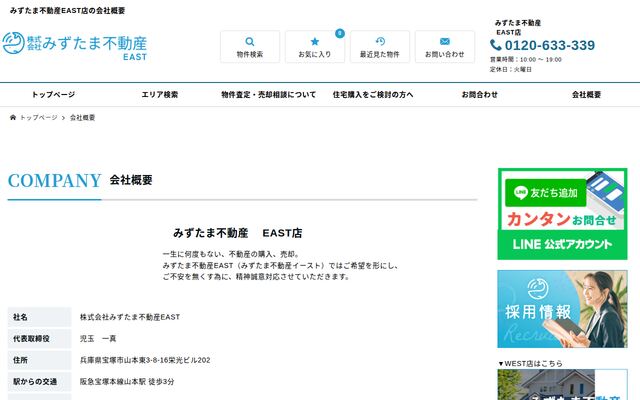Click the ▼WEST店はこちら label
The width and height of the screenshot is (640, 400).
[x=530, y=363]
